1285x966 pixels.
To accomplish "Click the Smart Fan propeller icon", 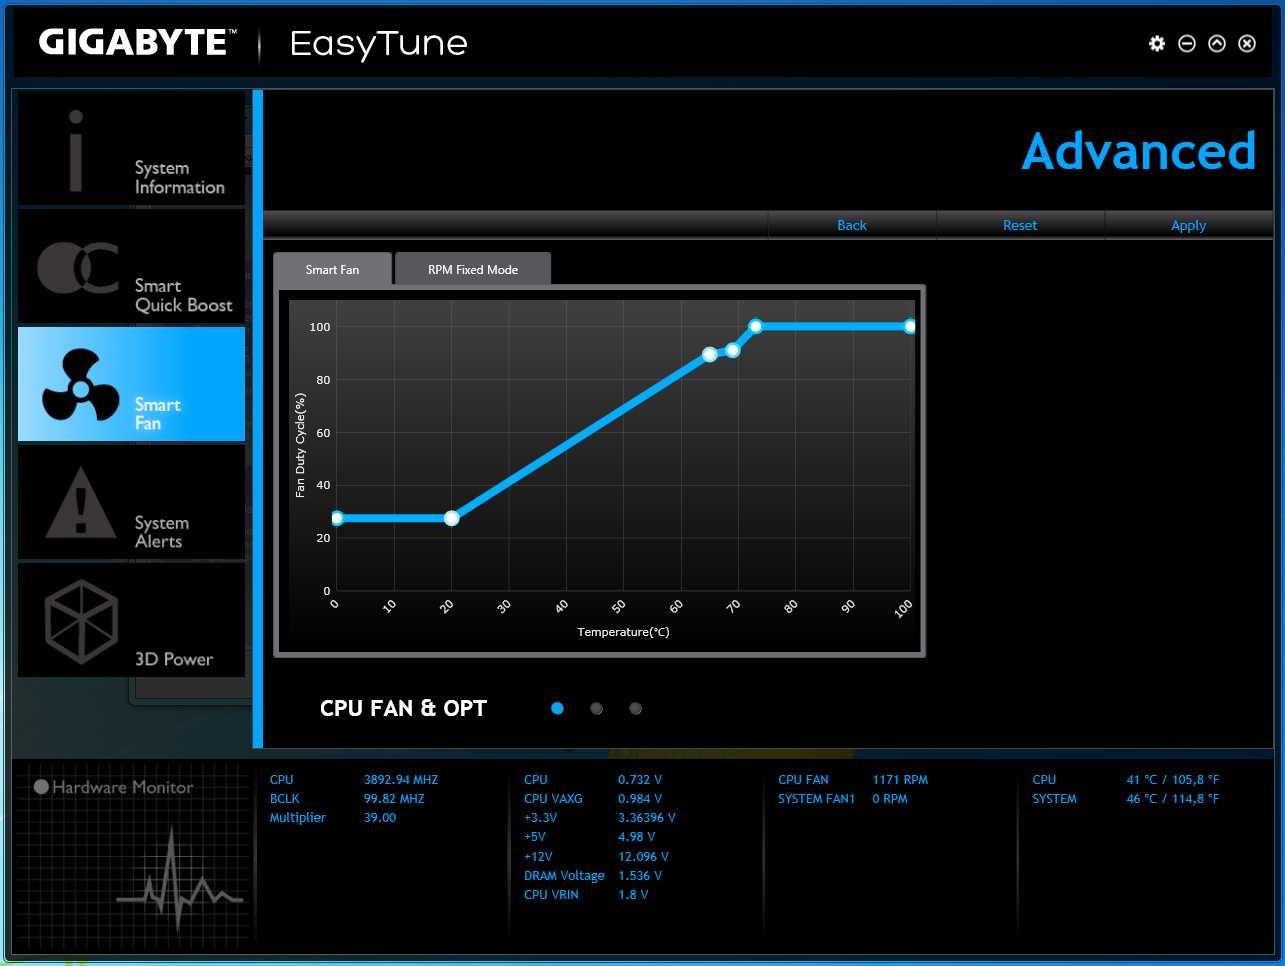I will click(x=80, y=385).
